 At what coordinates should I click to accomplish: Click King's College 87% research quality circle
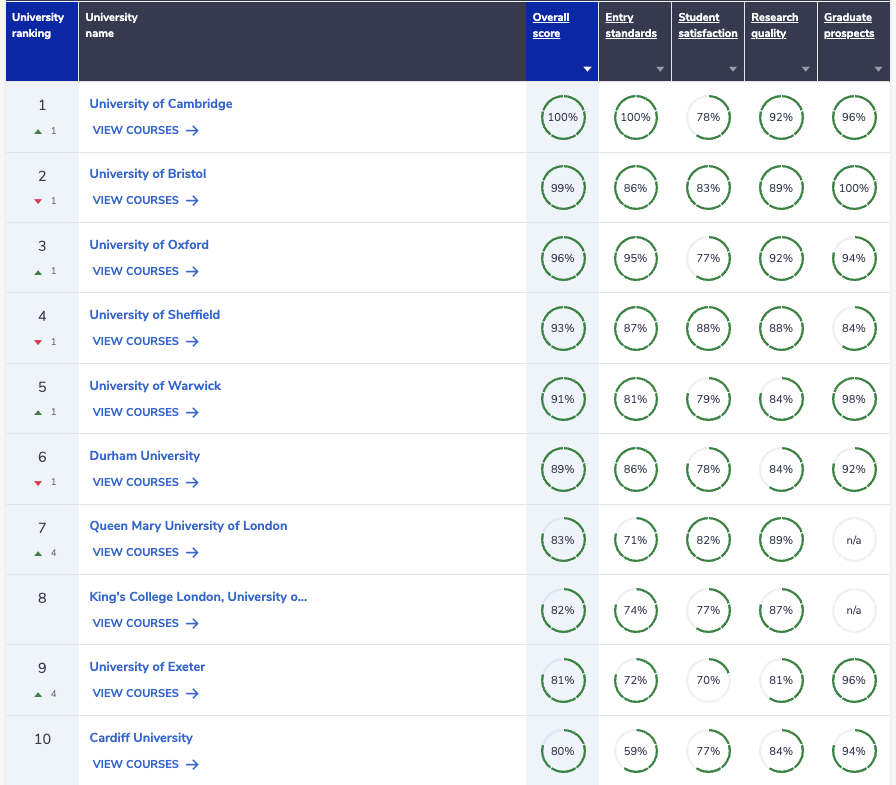[x=781, y=610]
